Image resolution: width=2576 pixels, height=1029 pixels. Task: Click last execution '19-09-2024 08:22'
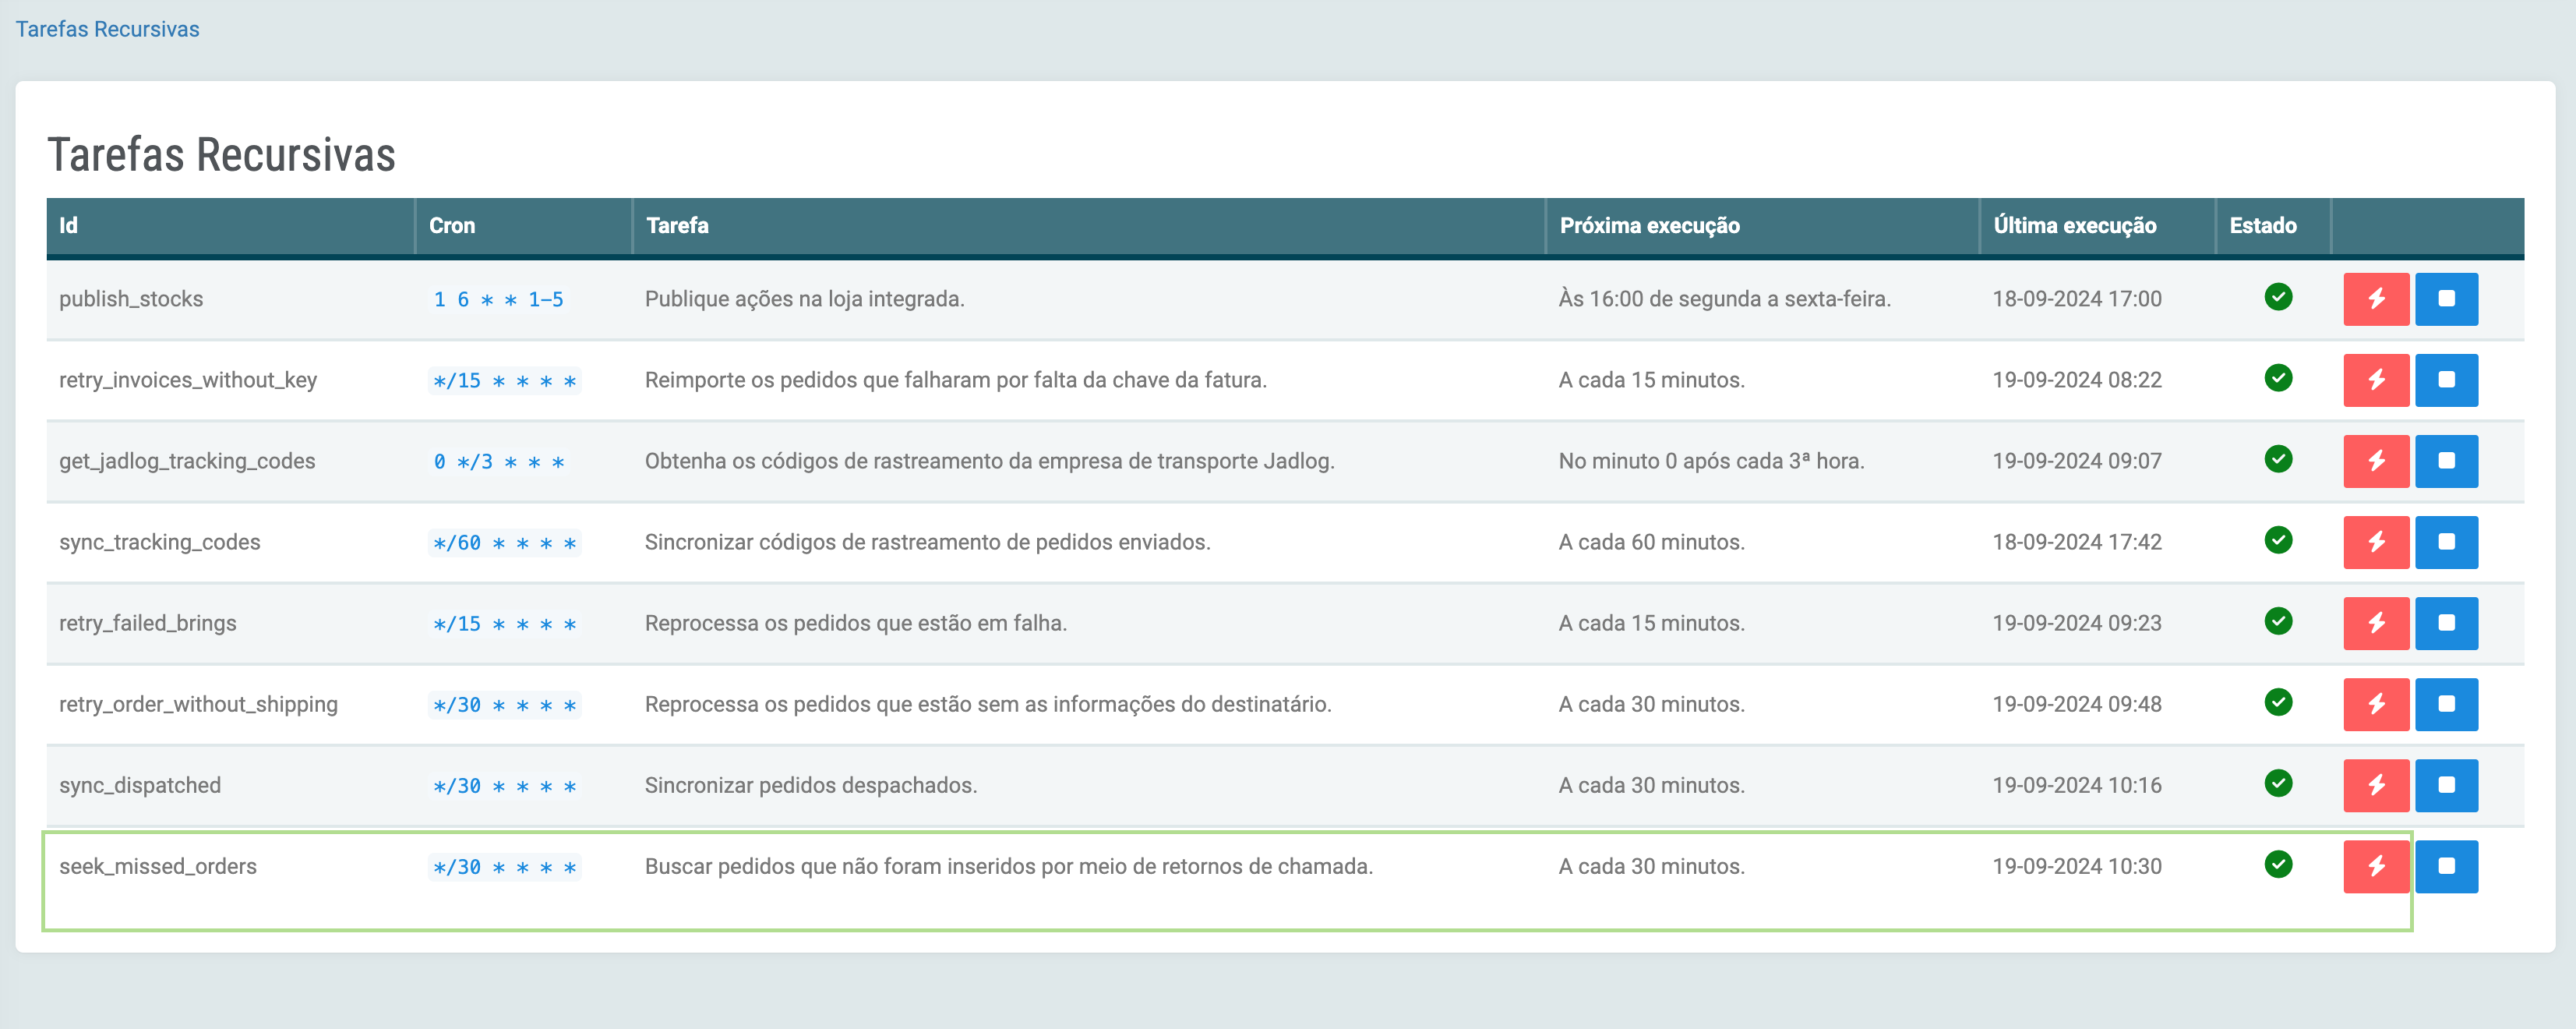coord(2077,380)
